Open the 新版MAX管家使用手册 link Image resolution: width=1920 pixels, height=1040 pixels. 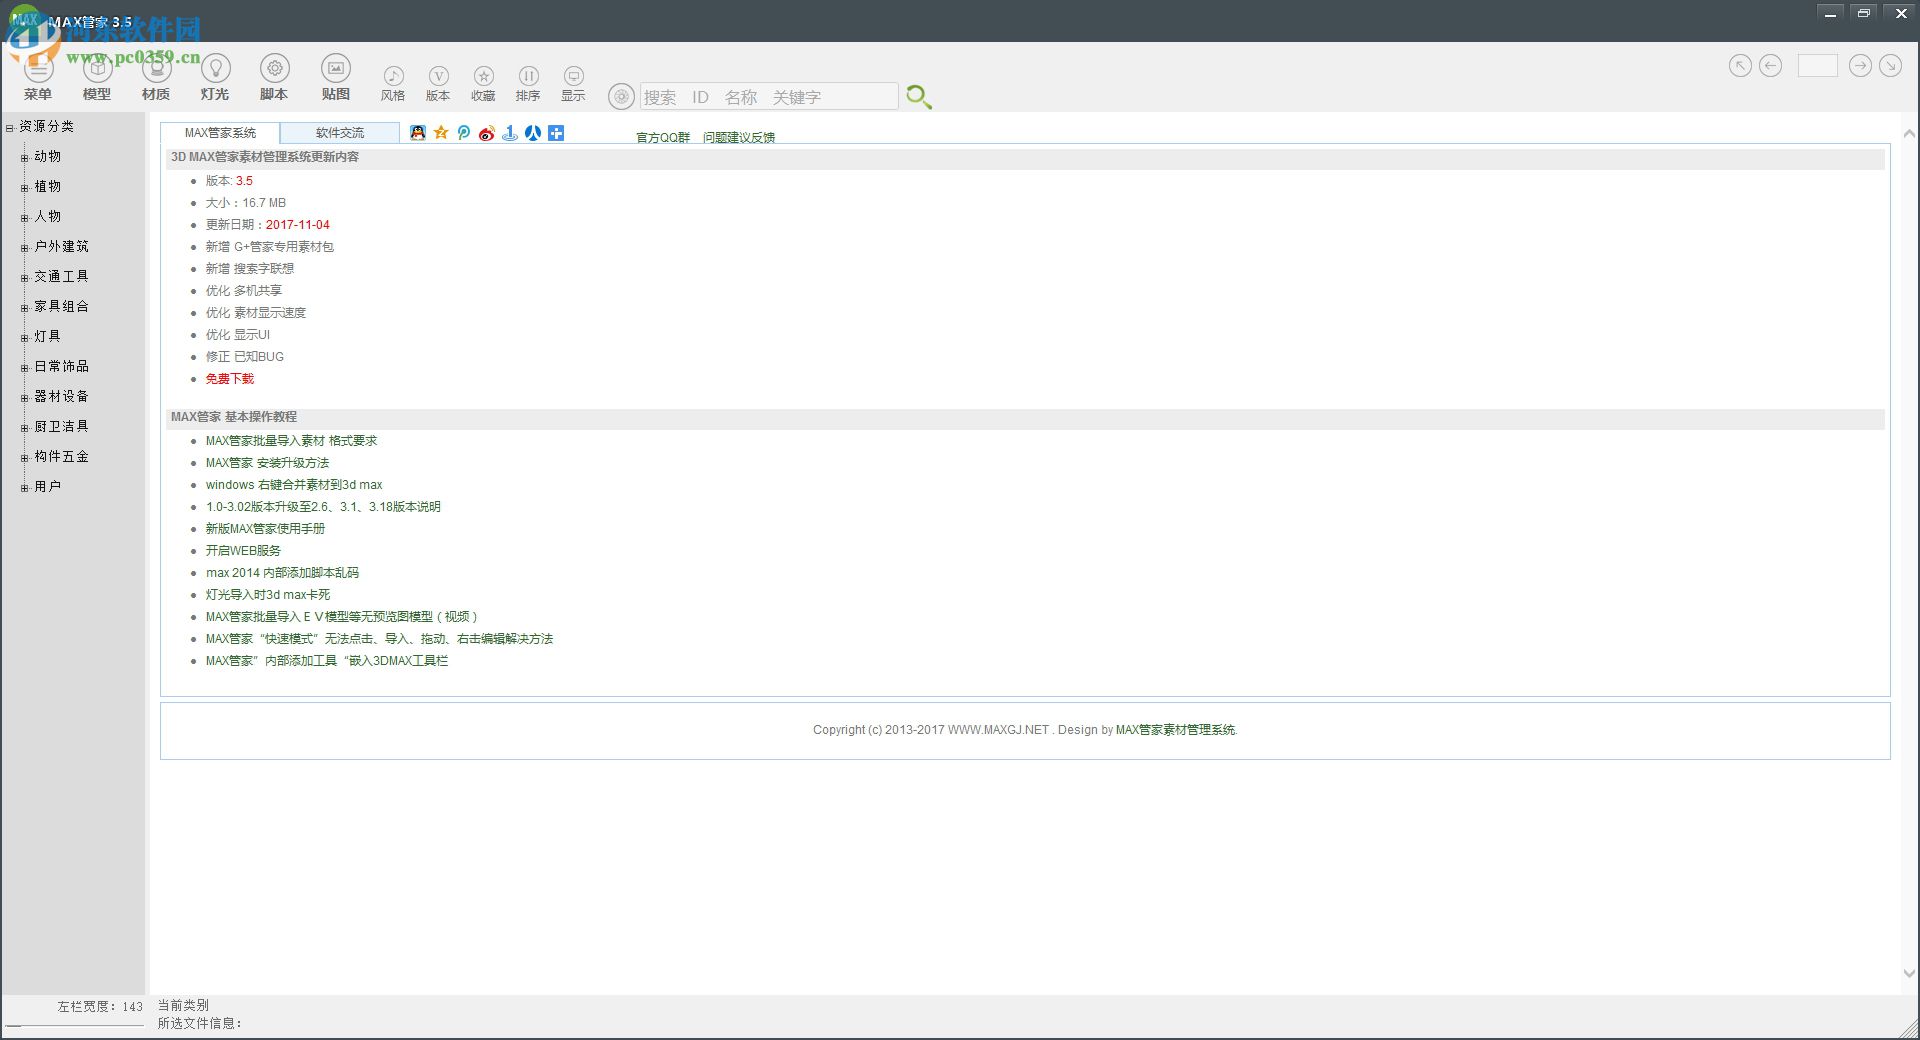click(265, 529)
